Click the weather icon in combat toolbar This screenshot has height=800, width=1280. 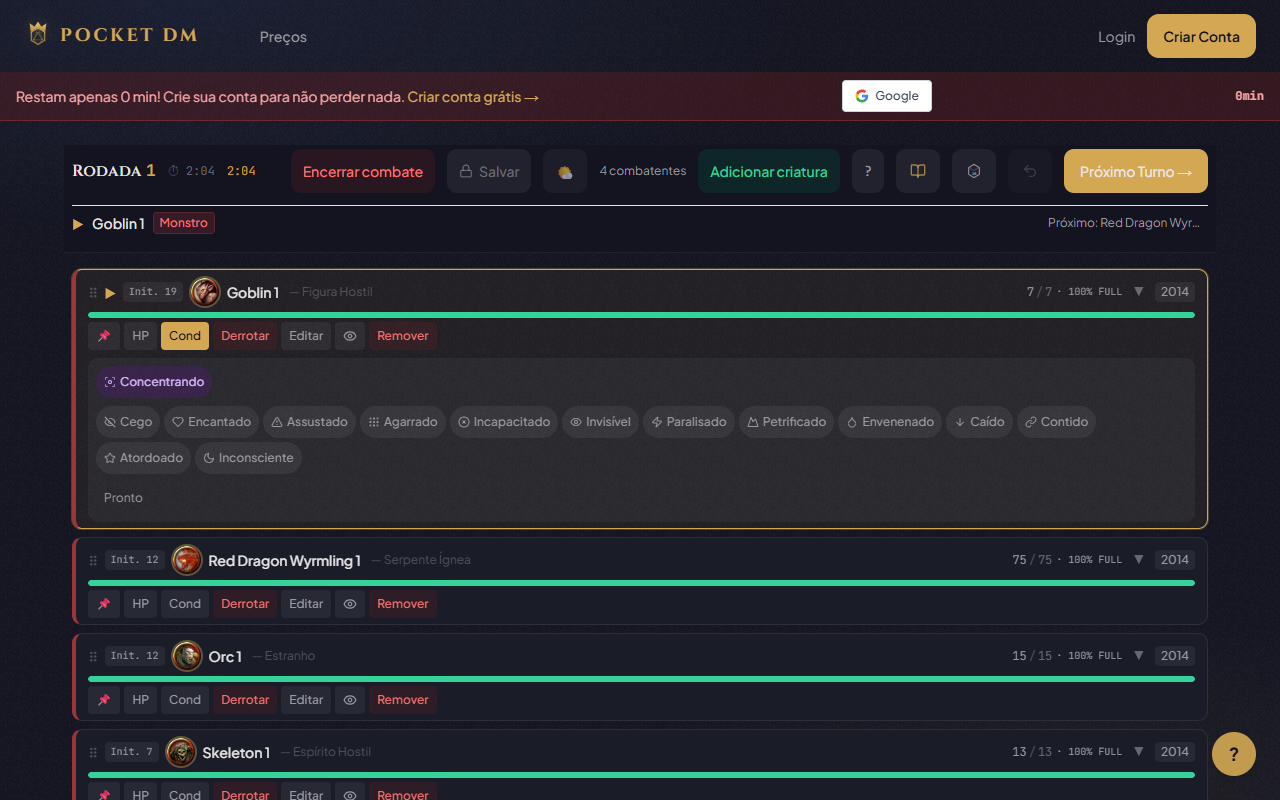click(x=565, y=171)
